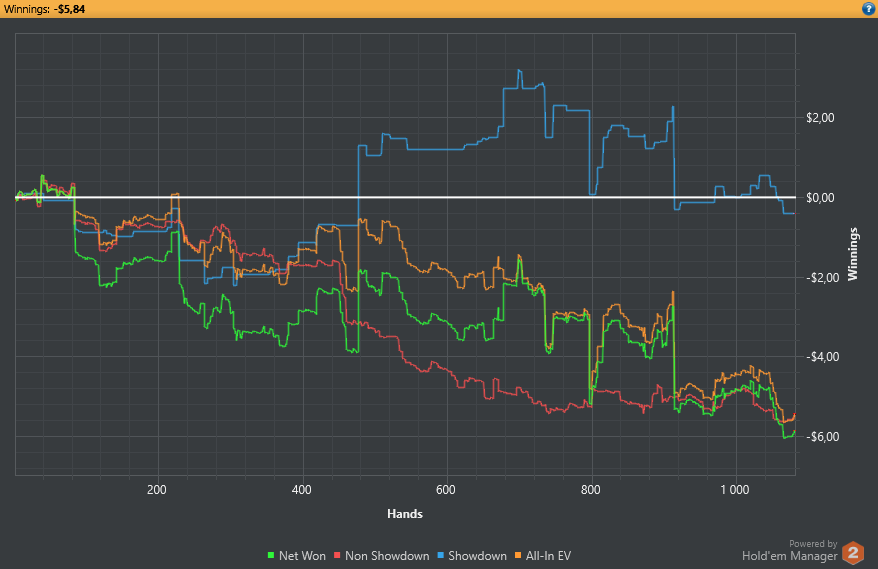Click the Showdown line peak near hand 700

[x=520, y=71]
